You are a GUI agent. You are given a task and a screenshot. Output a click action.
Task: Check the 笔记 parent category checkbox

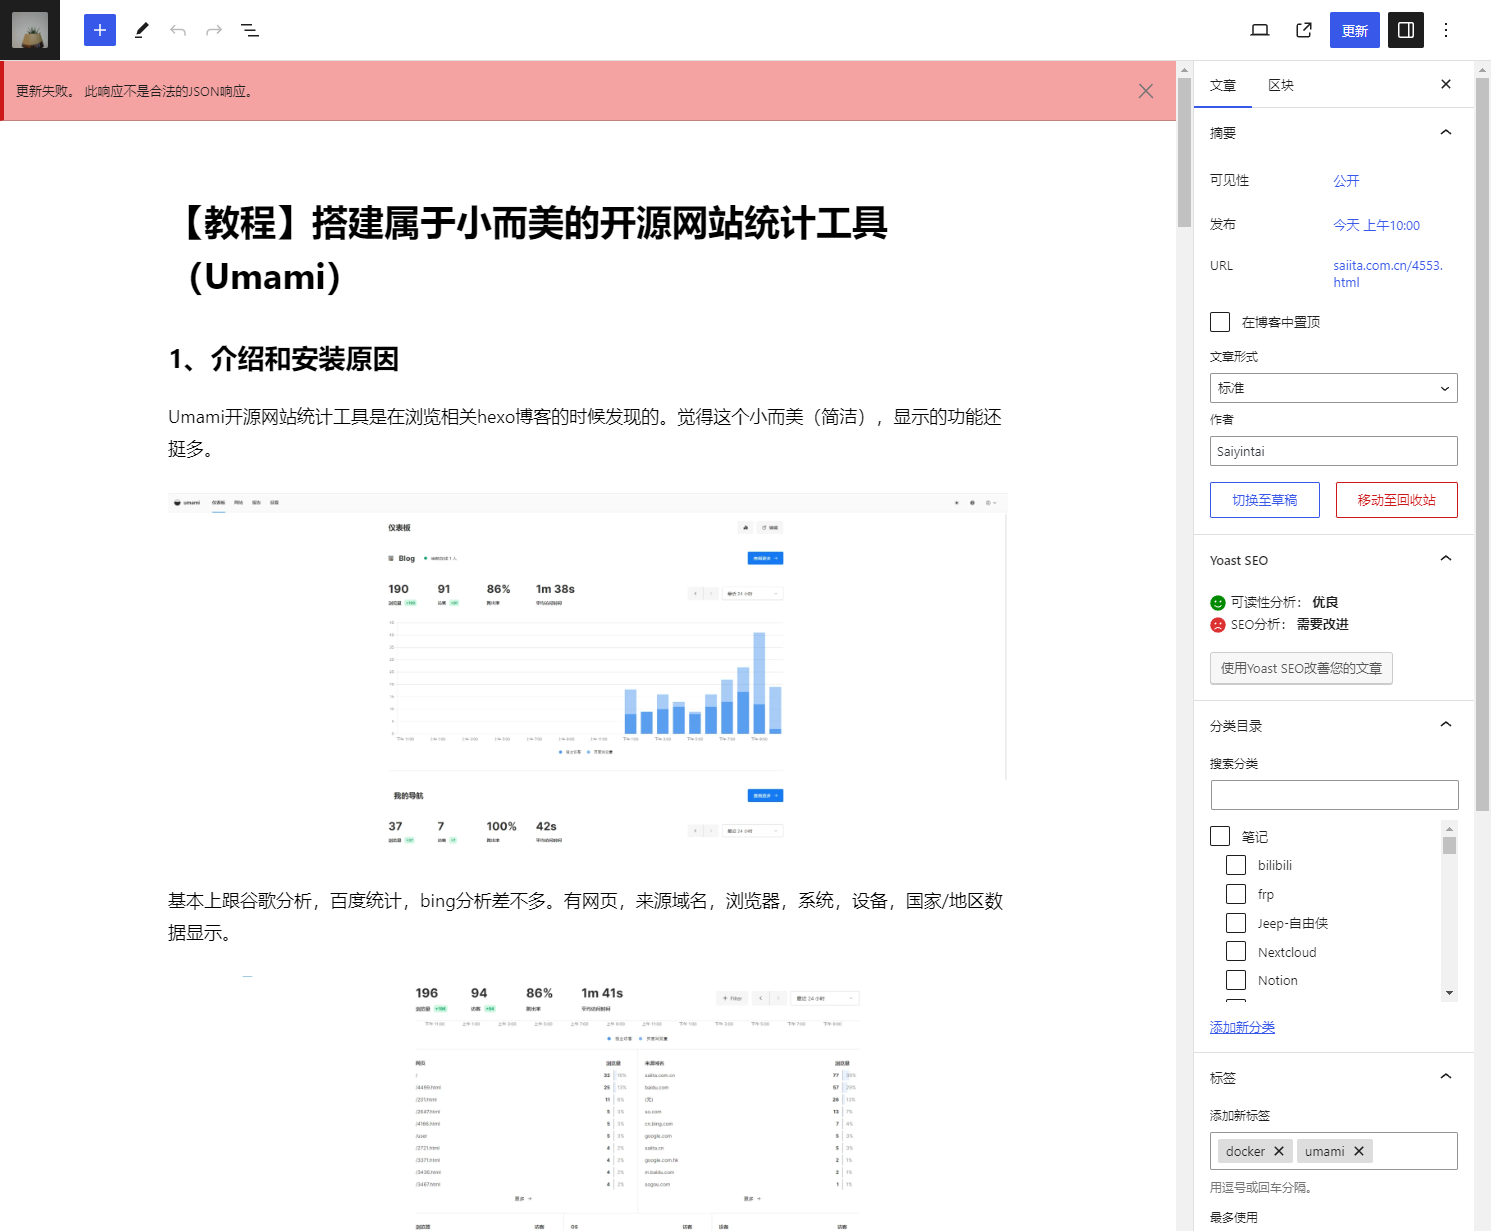1219,836
